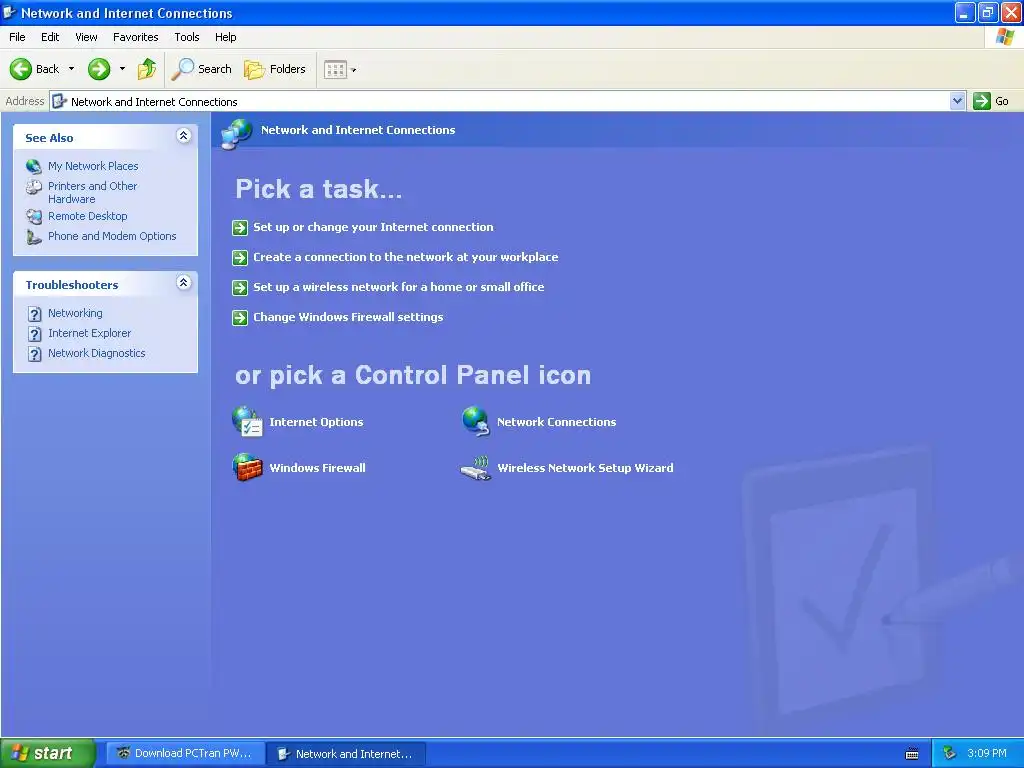Click the Go arrow button
The height and width of the screenshot is (768, 1024).
(x=982, y=101)
